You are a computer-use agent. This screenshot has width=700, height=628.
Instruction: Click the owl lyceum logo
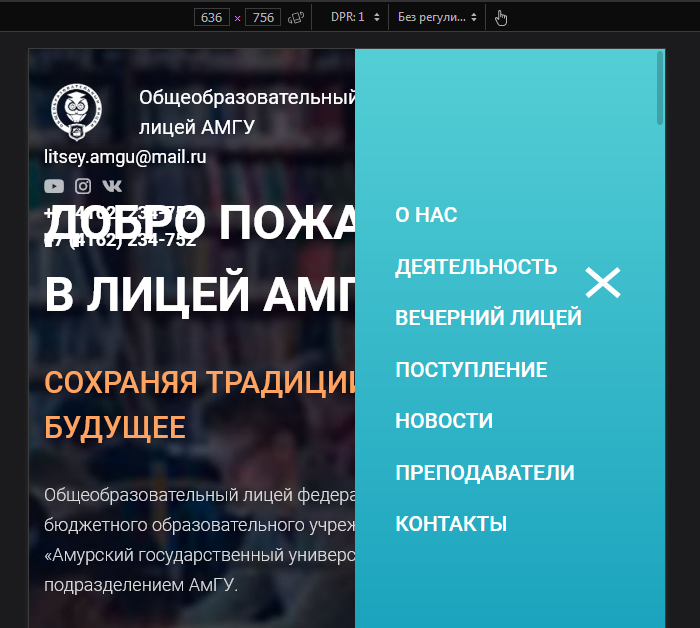[76, 111]
